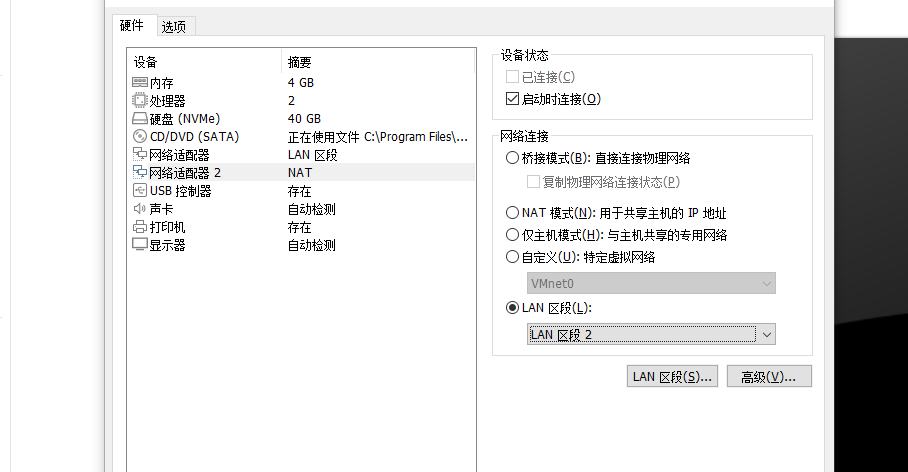The width and height of the screenshot is (908, 472).
Task: Click the LAN 区段(S)... button
Action: click(672, 376)
